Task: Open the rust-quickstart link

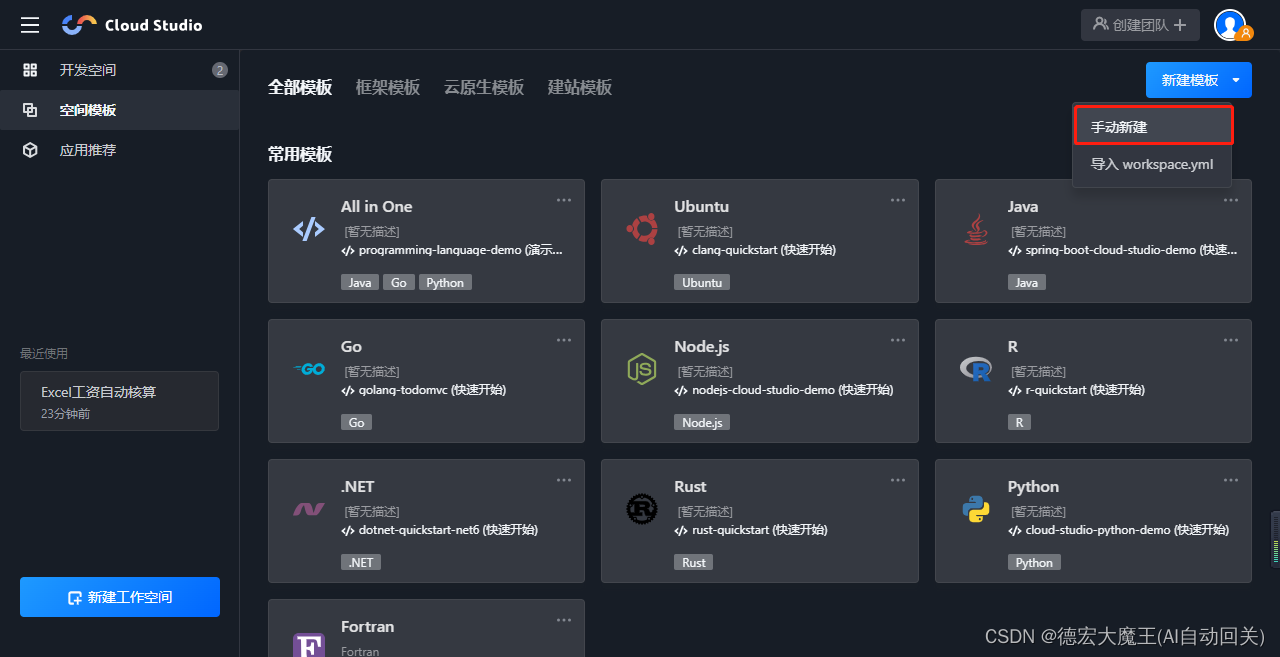Action: pyautogui.click(x=751, y=530)
